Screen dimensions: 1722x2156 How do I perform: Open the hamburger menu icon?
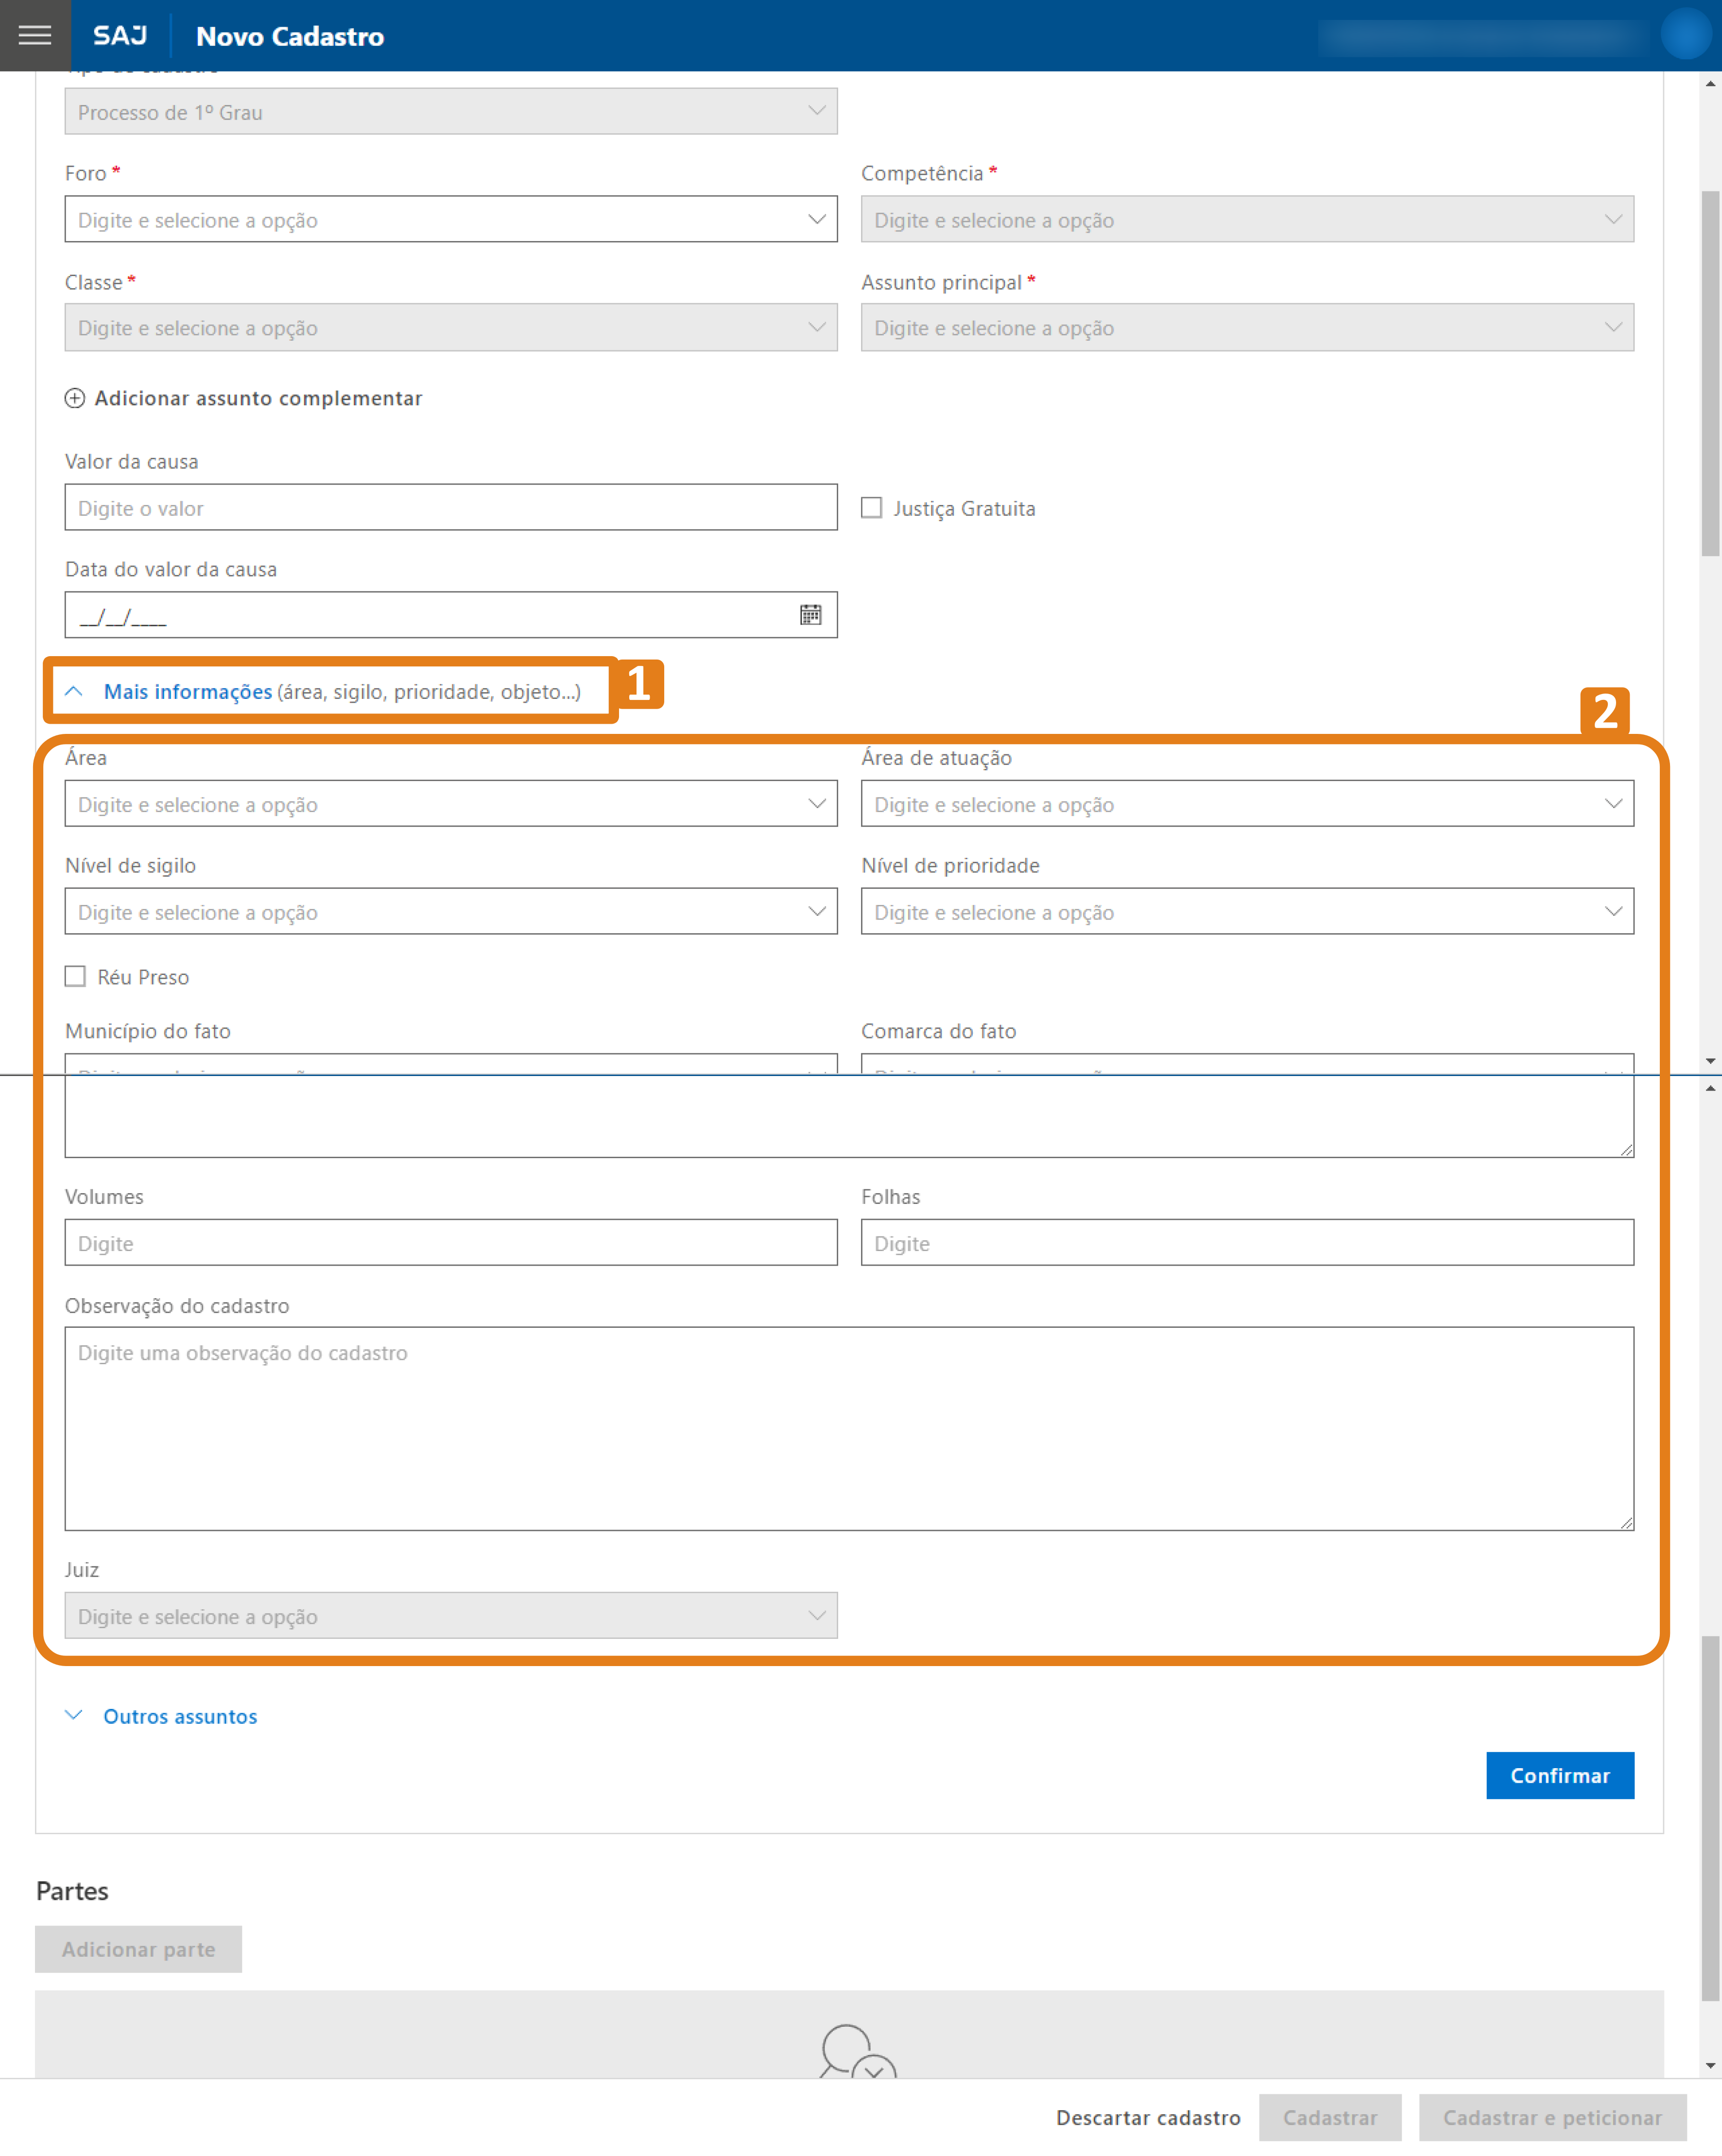pos(35,35)
